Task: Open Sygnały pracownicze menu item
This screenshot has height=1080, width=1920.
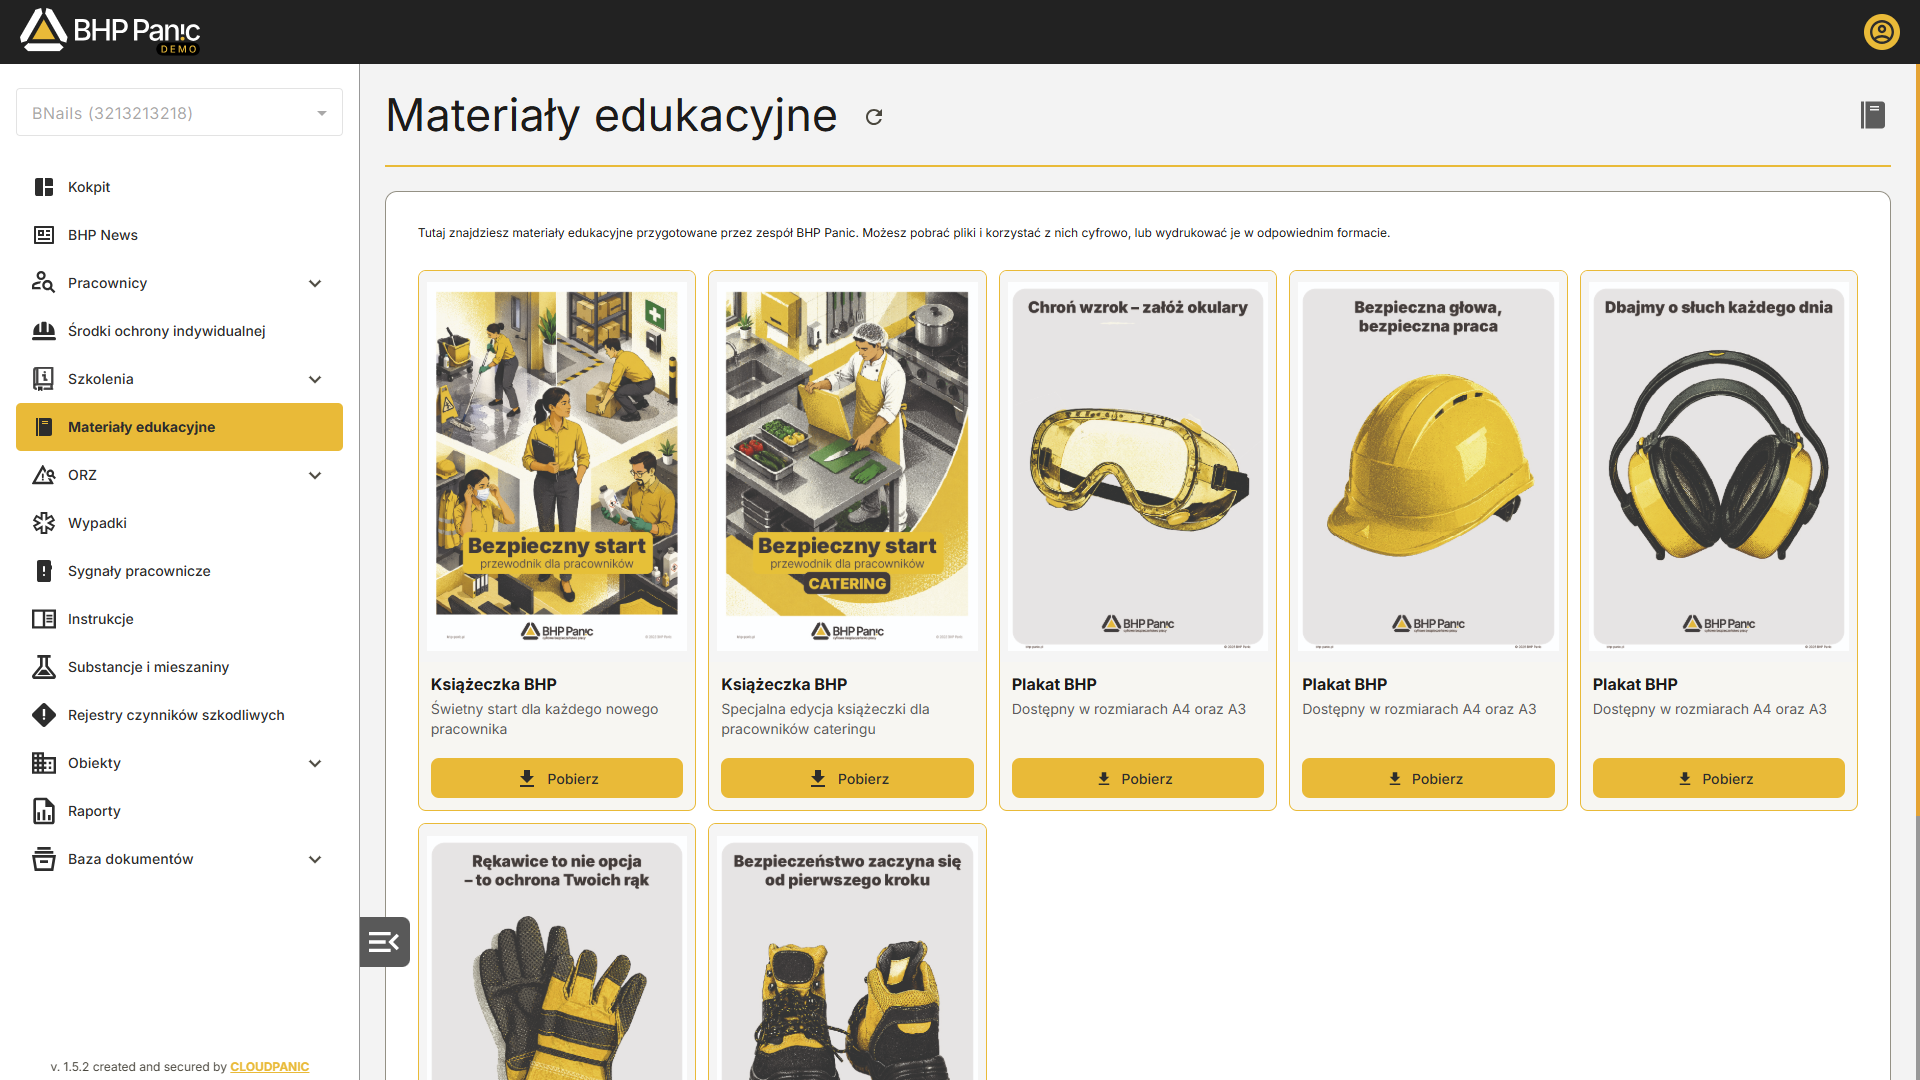Action: 179,571
